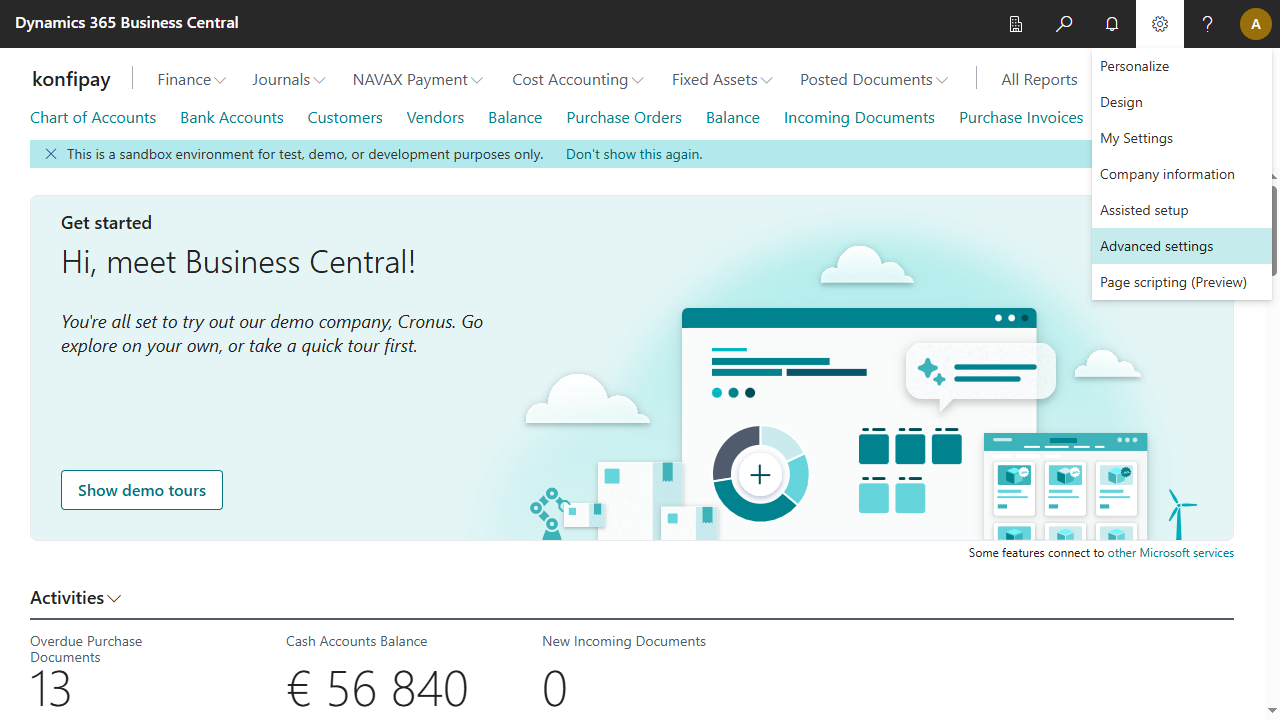This screenshot has height=720, width=1280.
Task: Collapse the Activities section chevron
Action: 115,599
